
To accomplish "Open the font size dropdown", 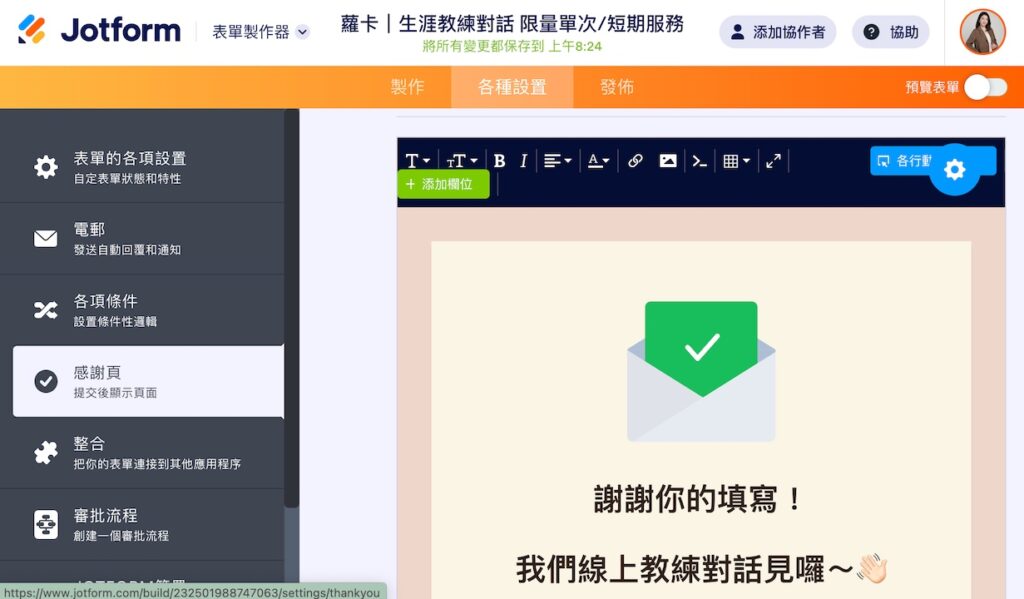I will point(462,161).
